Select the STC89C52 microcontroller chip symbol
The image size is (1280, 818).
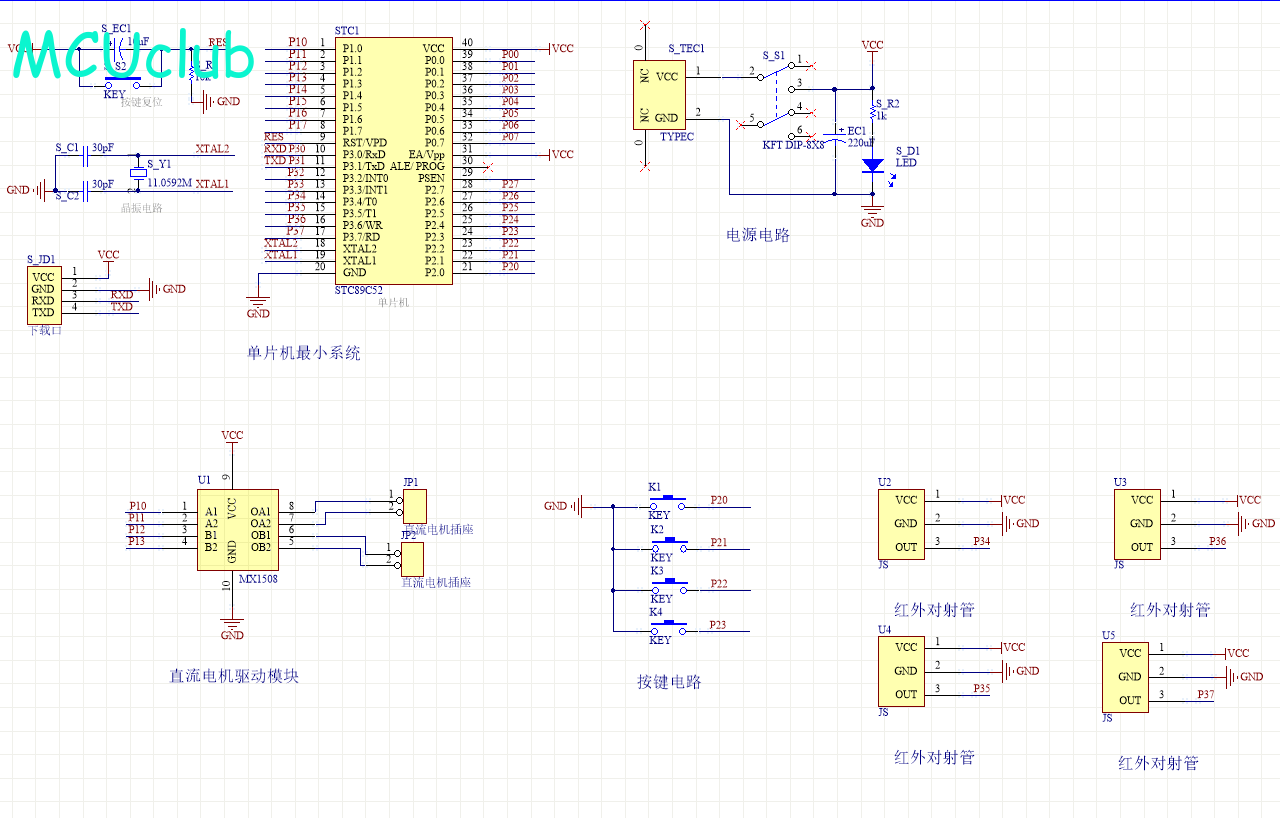393,160
